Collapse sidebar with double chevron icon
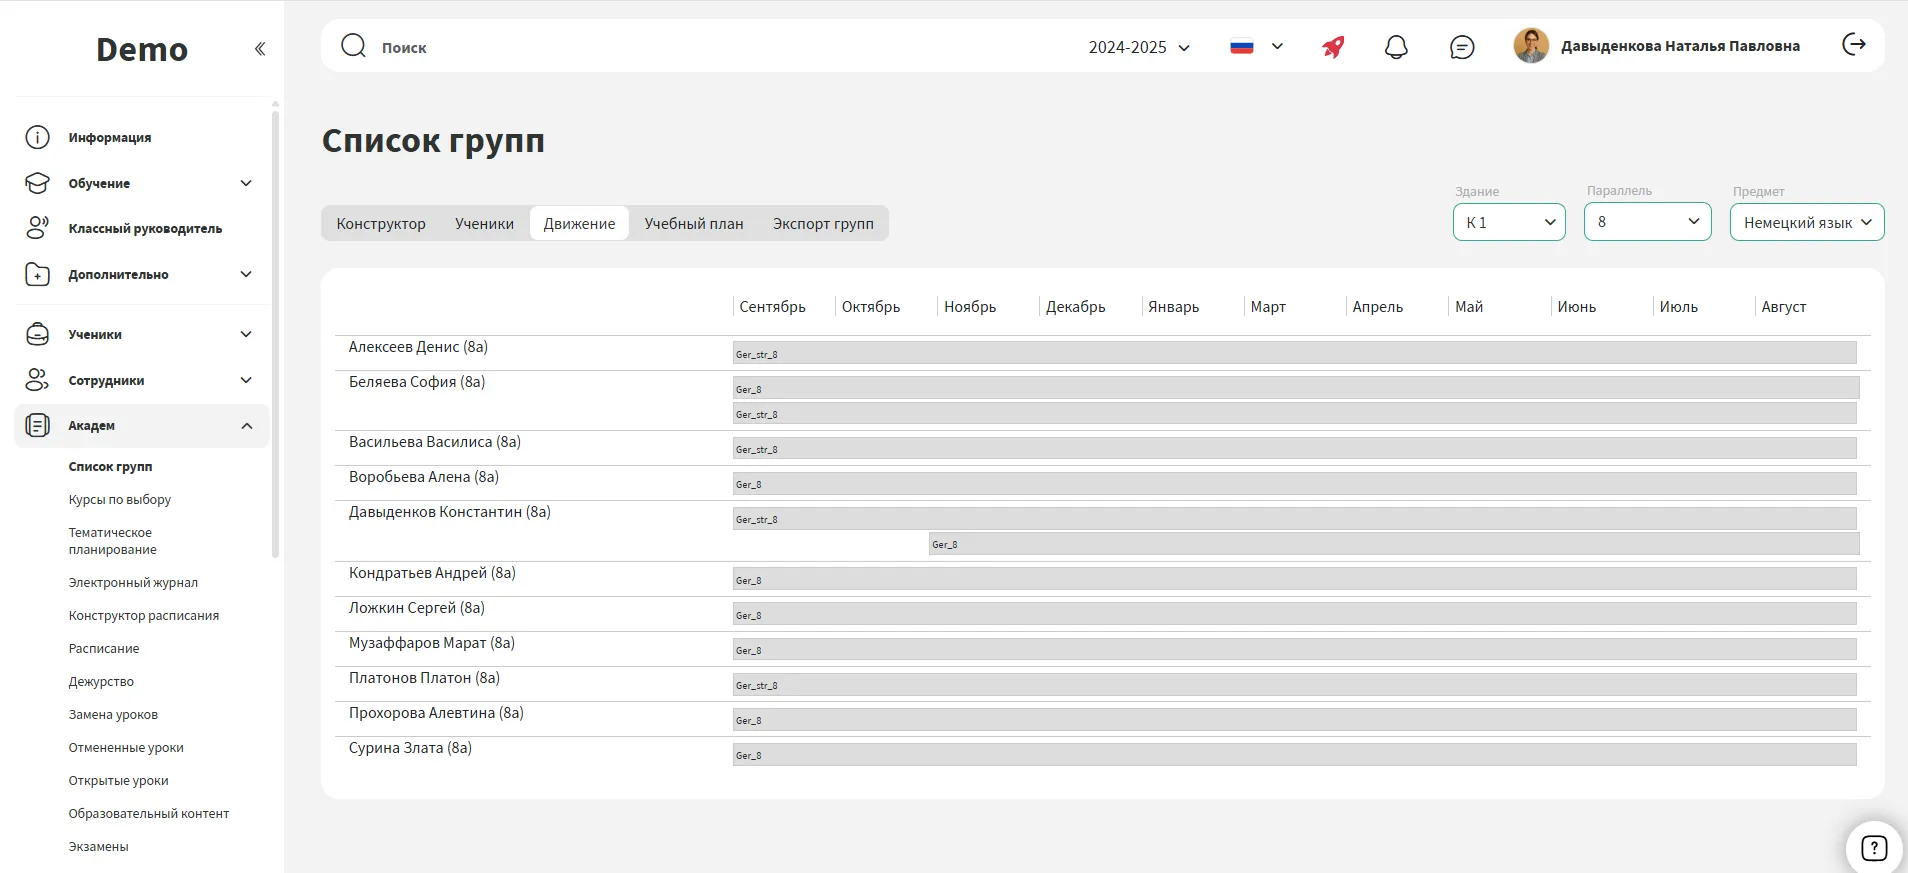Screen dimensions: 1908x873 tap(260, 49)
